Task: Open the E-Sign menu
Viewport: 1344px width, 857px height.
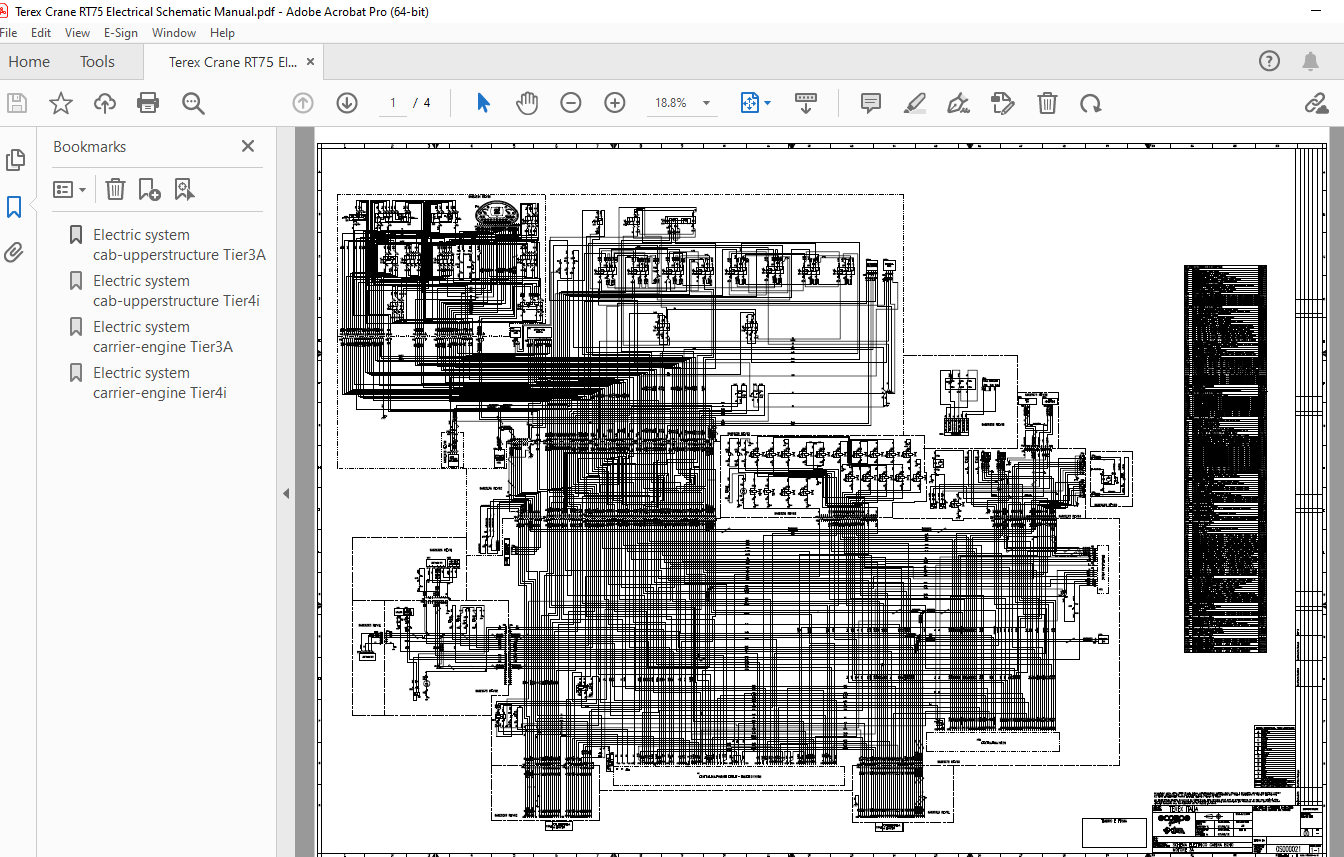Action: [121, 33]
